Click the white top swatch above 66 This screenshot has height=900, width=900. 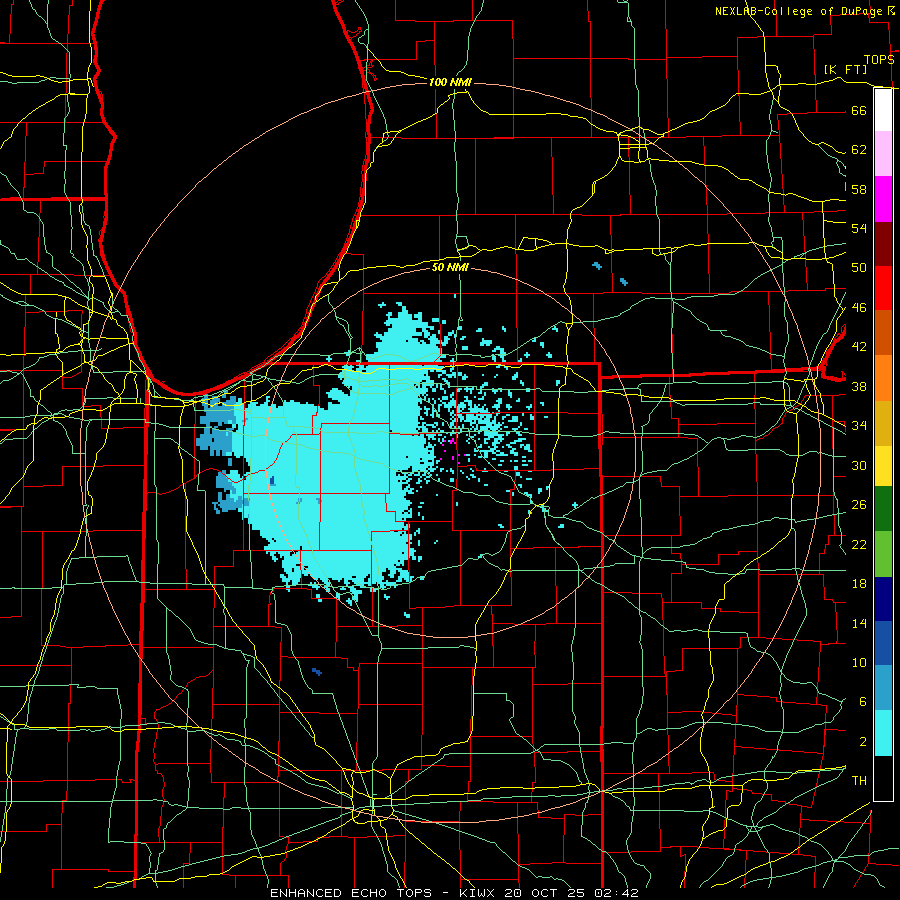(x=883, y=110)
